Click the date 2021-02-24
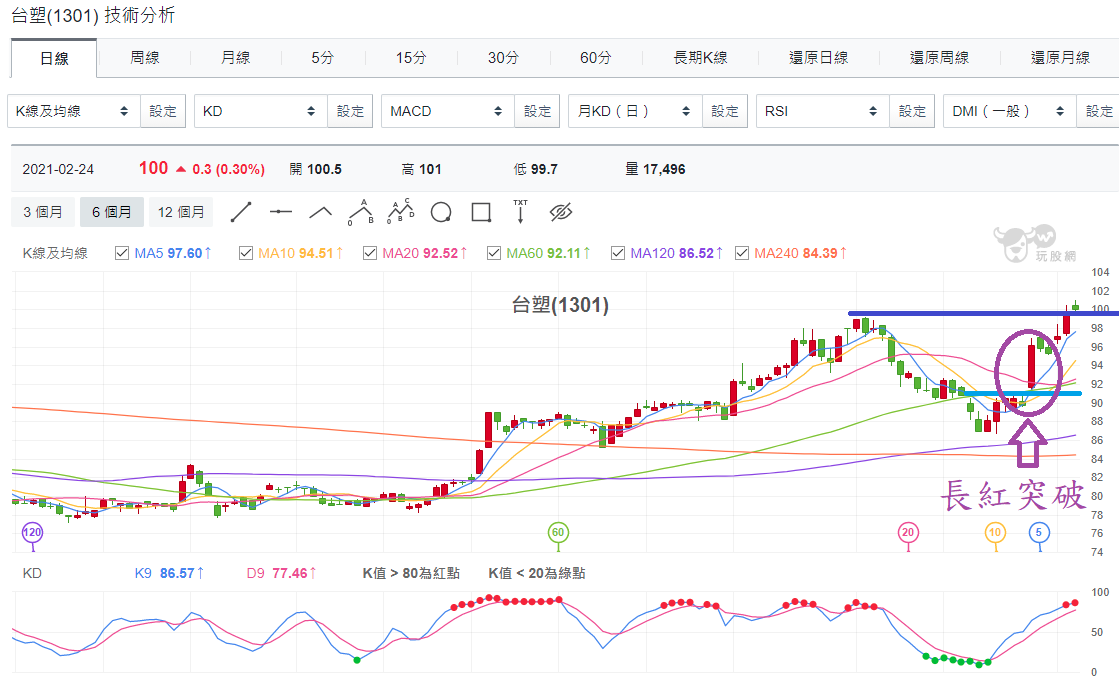Viewport: 1119px width, 682px height. tap(58, 170)
